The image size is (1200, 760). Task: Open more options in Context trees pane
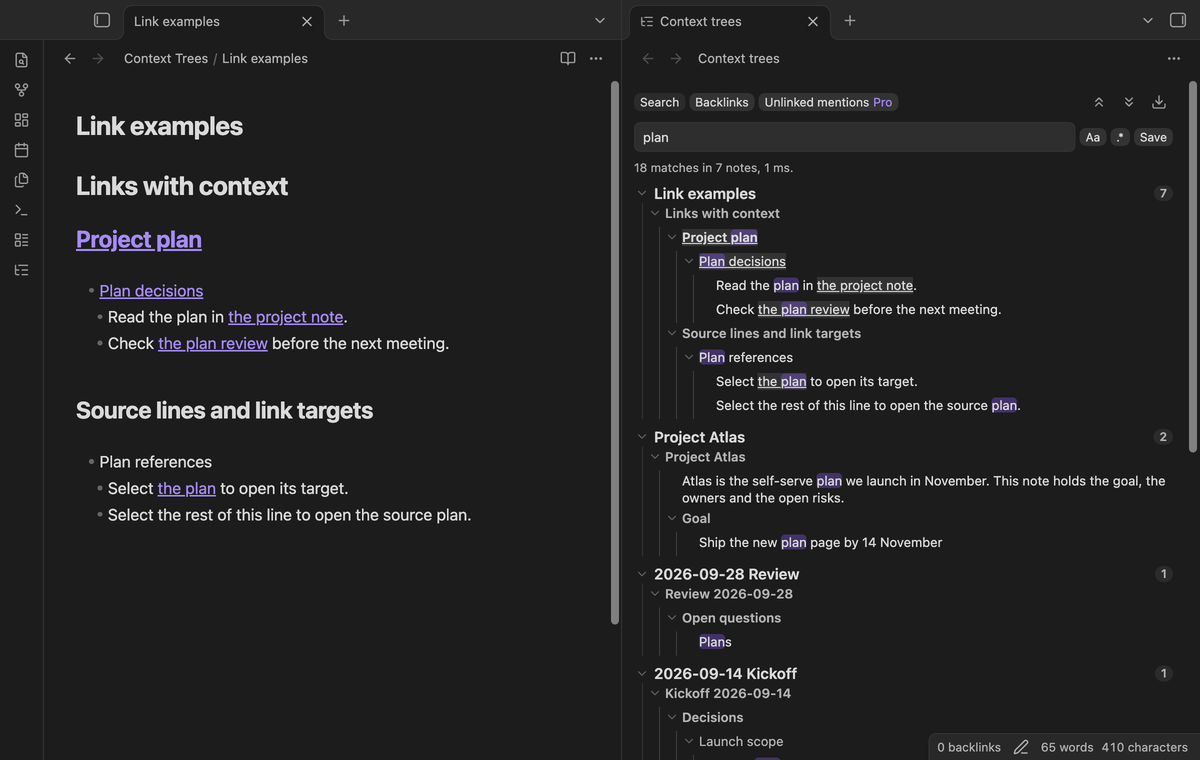1173,59
